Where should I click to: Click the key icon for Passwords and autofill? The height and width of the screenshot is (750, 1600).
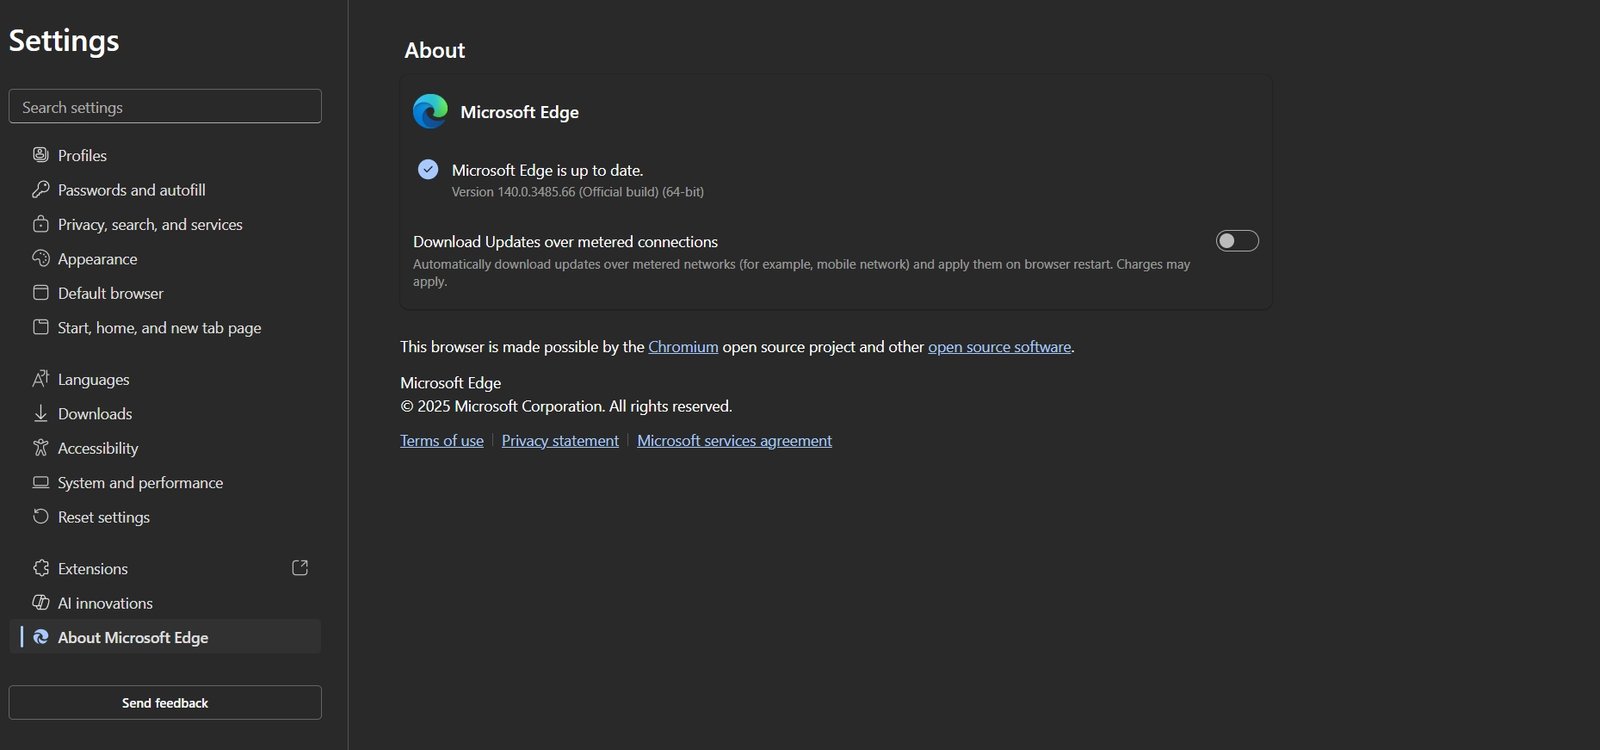[x=41, y=189]
